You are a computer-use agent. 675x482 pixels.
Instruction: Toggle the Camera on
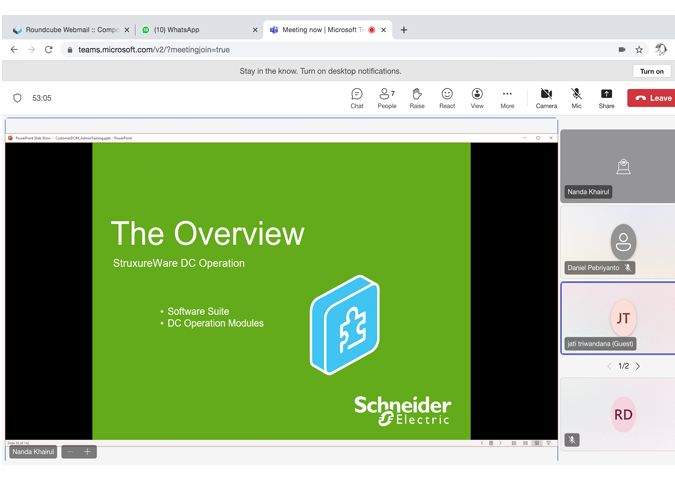(x=546, y=97)
